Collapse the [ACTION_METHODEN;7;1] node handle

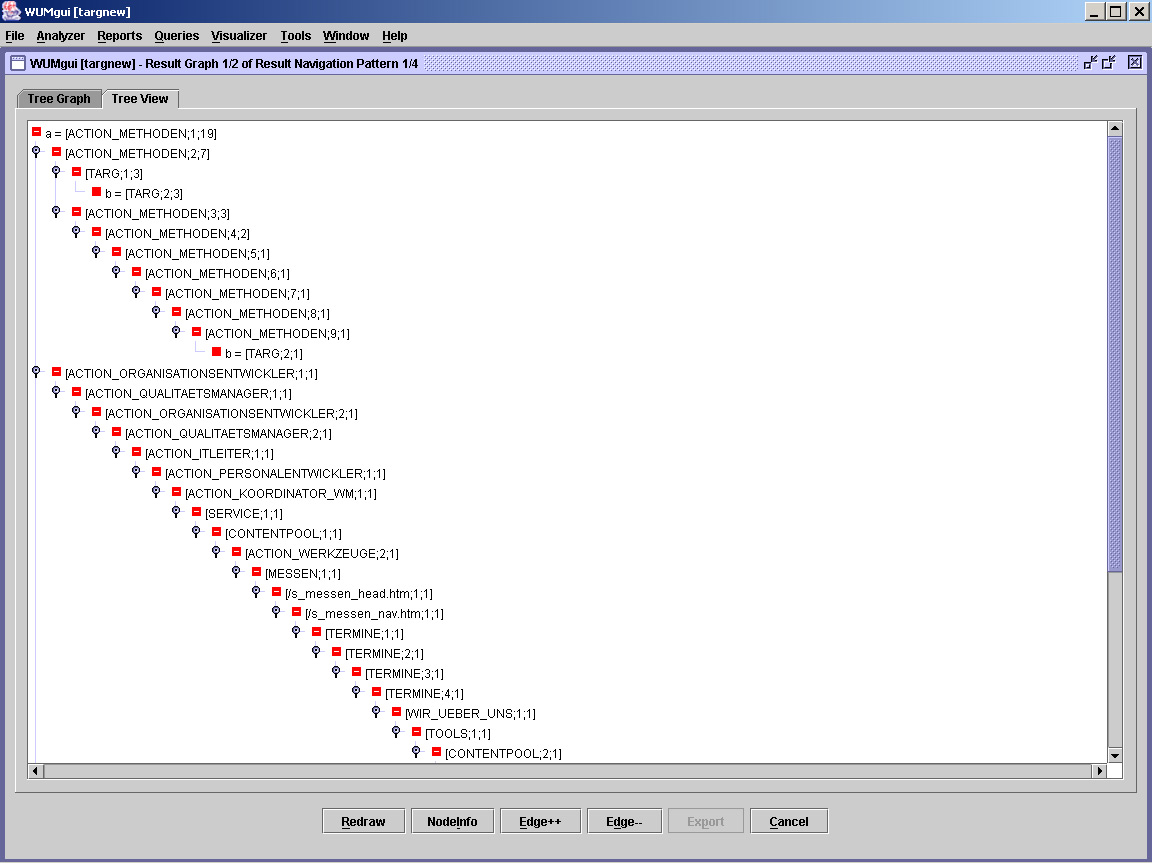coord(136,292)
